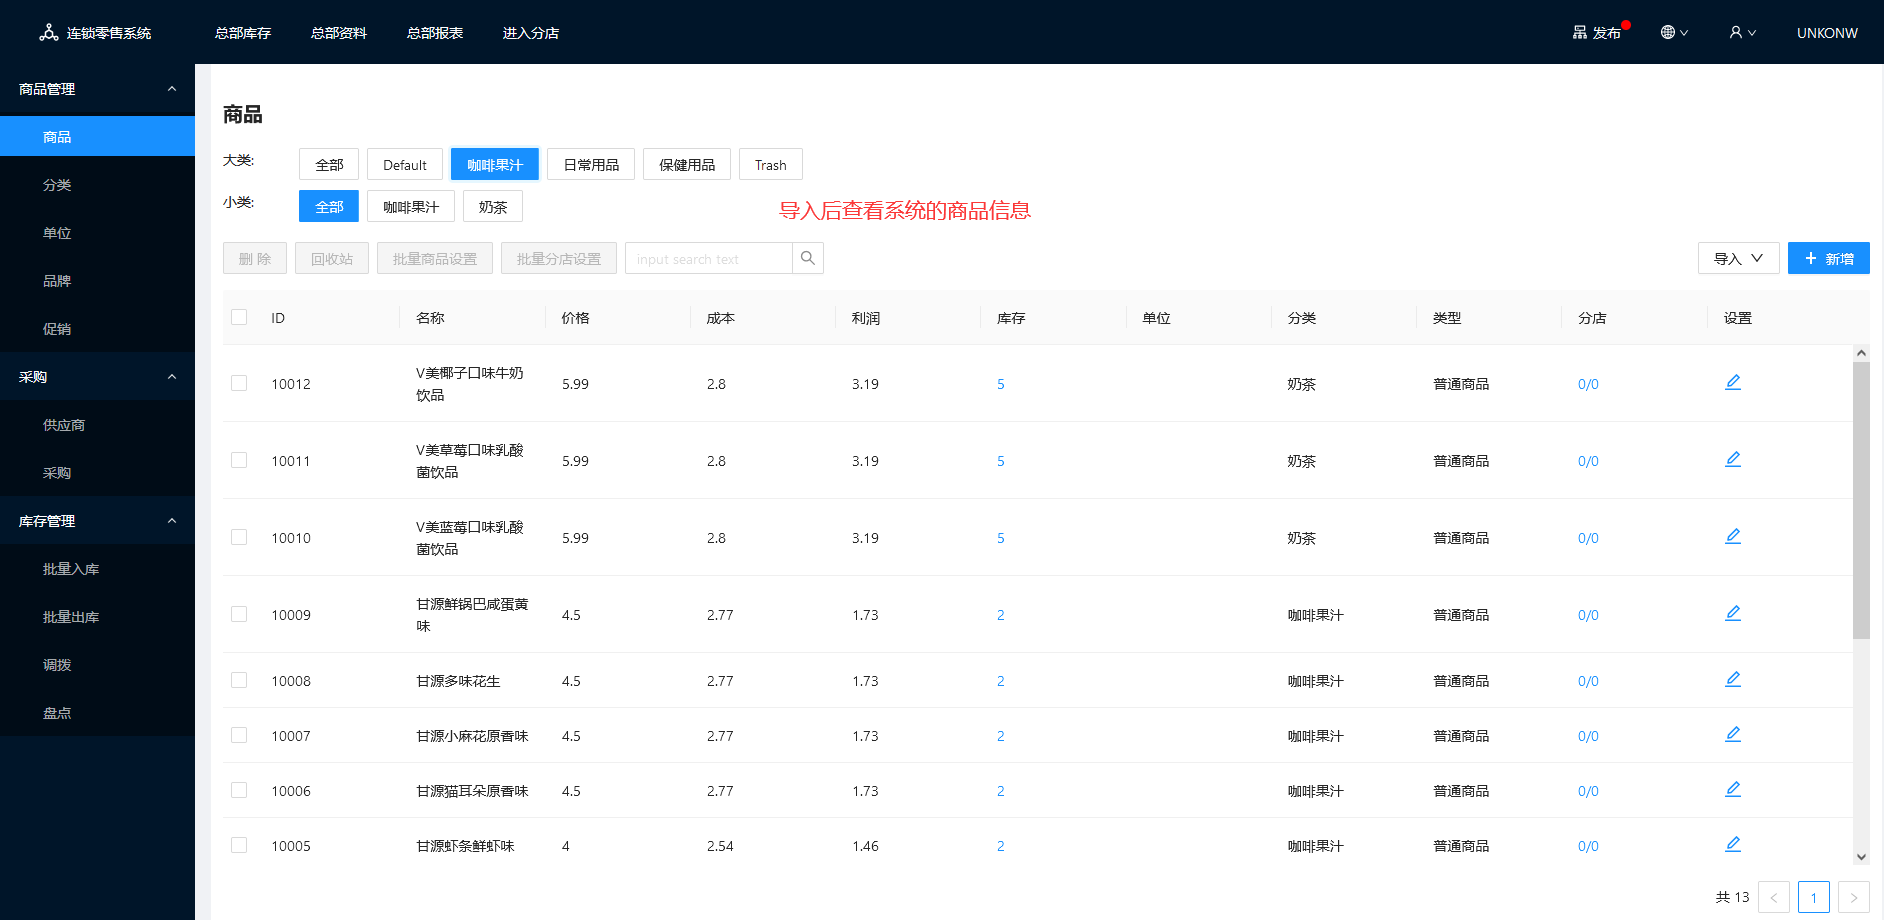Click the 发布 publish icon
The width and height of the screenshot is (1884, 920).
click(1580, 33)
